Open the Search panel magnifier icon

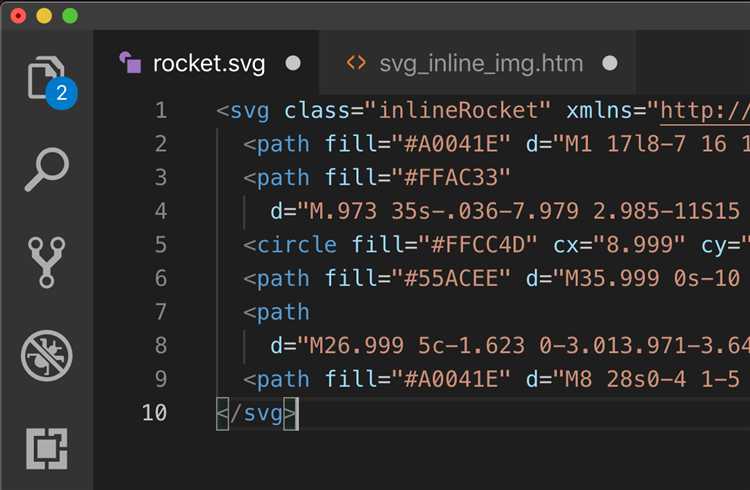47,170
